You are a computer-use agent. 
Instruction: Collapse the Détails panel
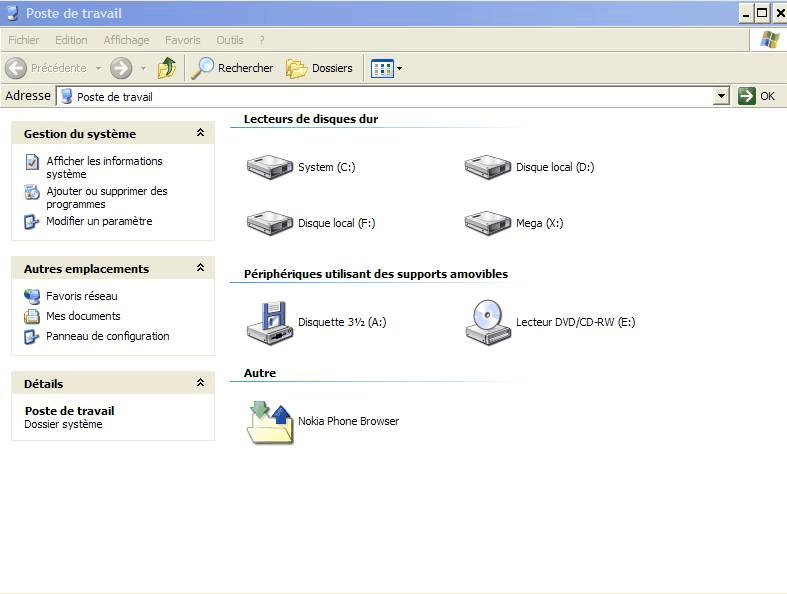tap(200, 383)
